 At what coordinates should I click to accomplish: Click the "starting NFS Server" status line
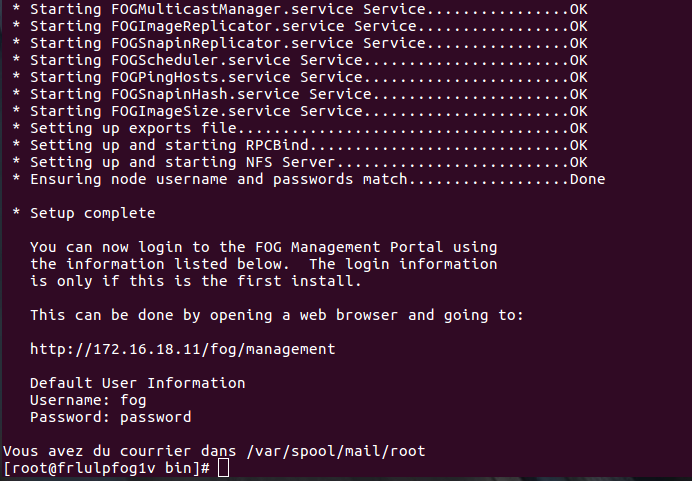300,162
